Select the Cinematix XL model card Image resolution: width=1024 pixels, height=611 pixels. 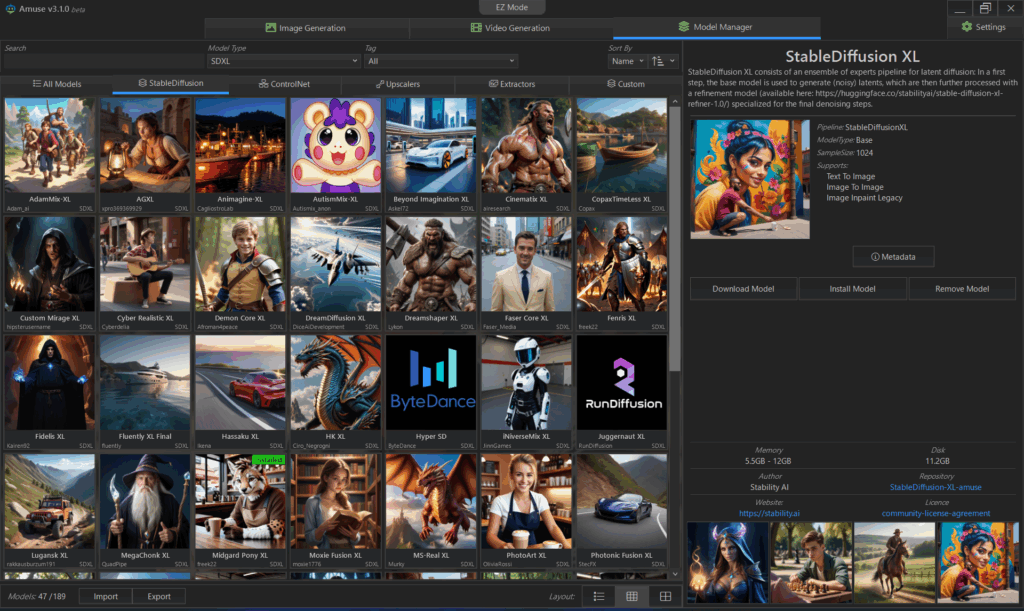click(x=526, y=155)
